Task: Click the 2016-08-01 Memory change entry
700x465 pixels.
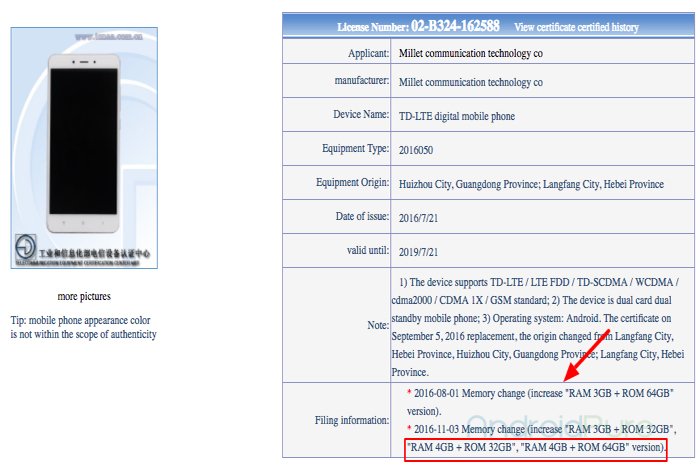Action: point(540,402)
